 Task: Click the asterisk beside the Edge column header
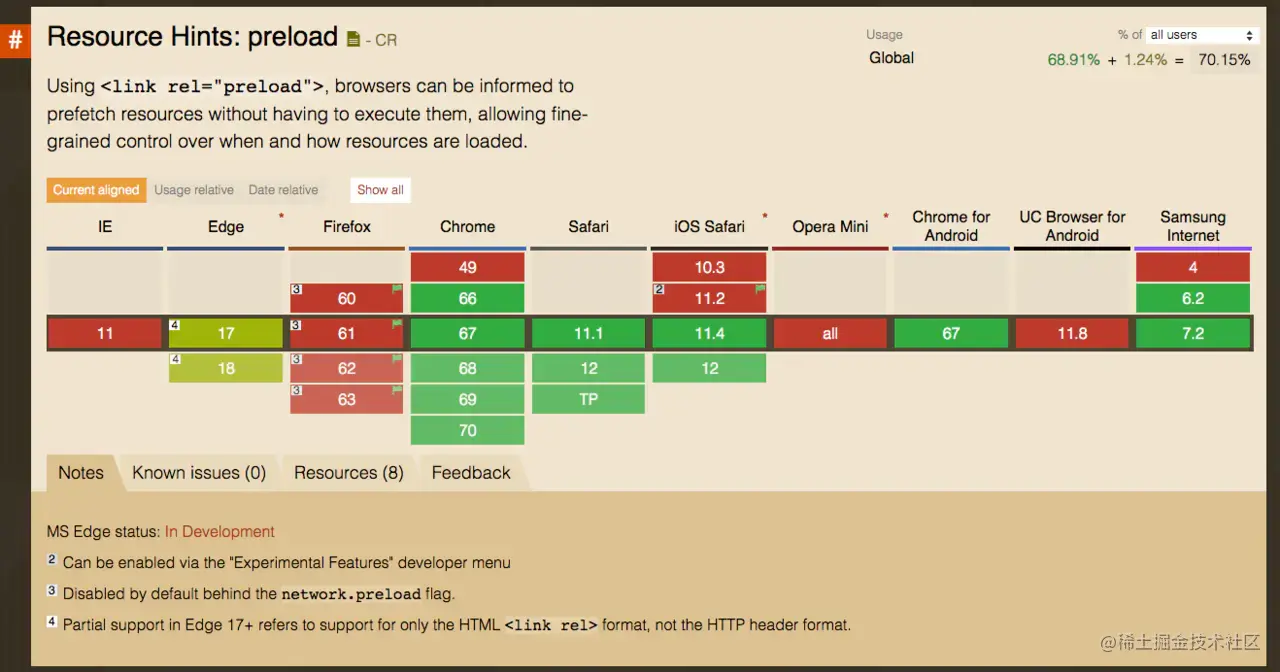[281, 214]
